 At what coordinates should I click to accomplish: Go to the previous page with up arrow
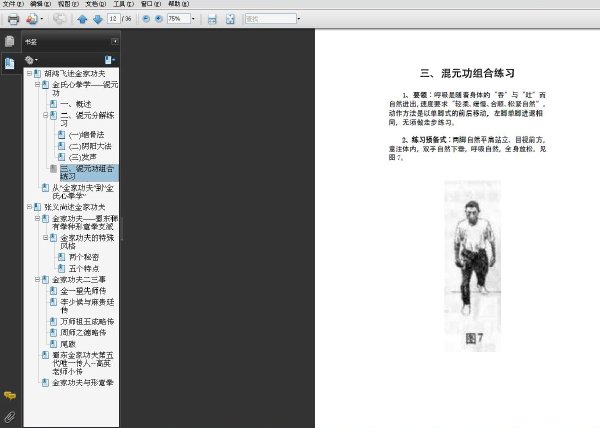82,19
